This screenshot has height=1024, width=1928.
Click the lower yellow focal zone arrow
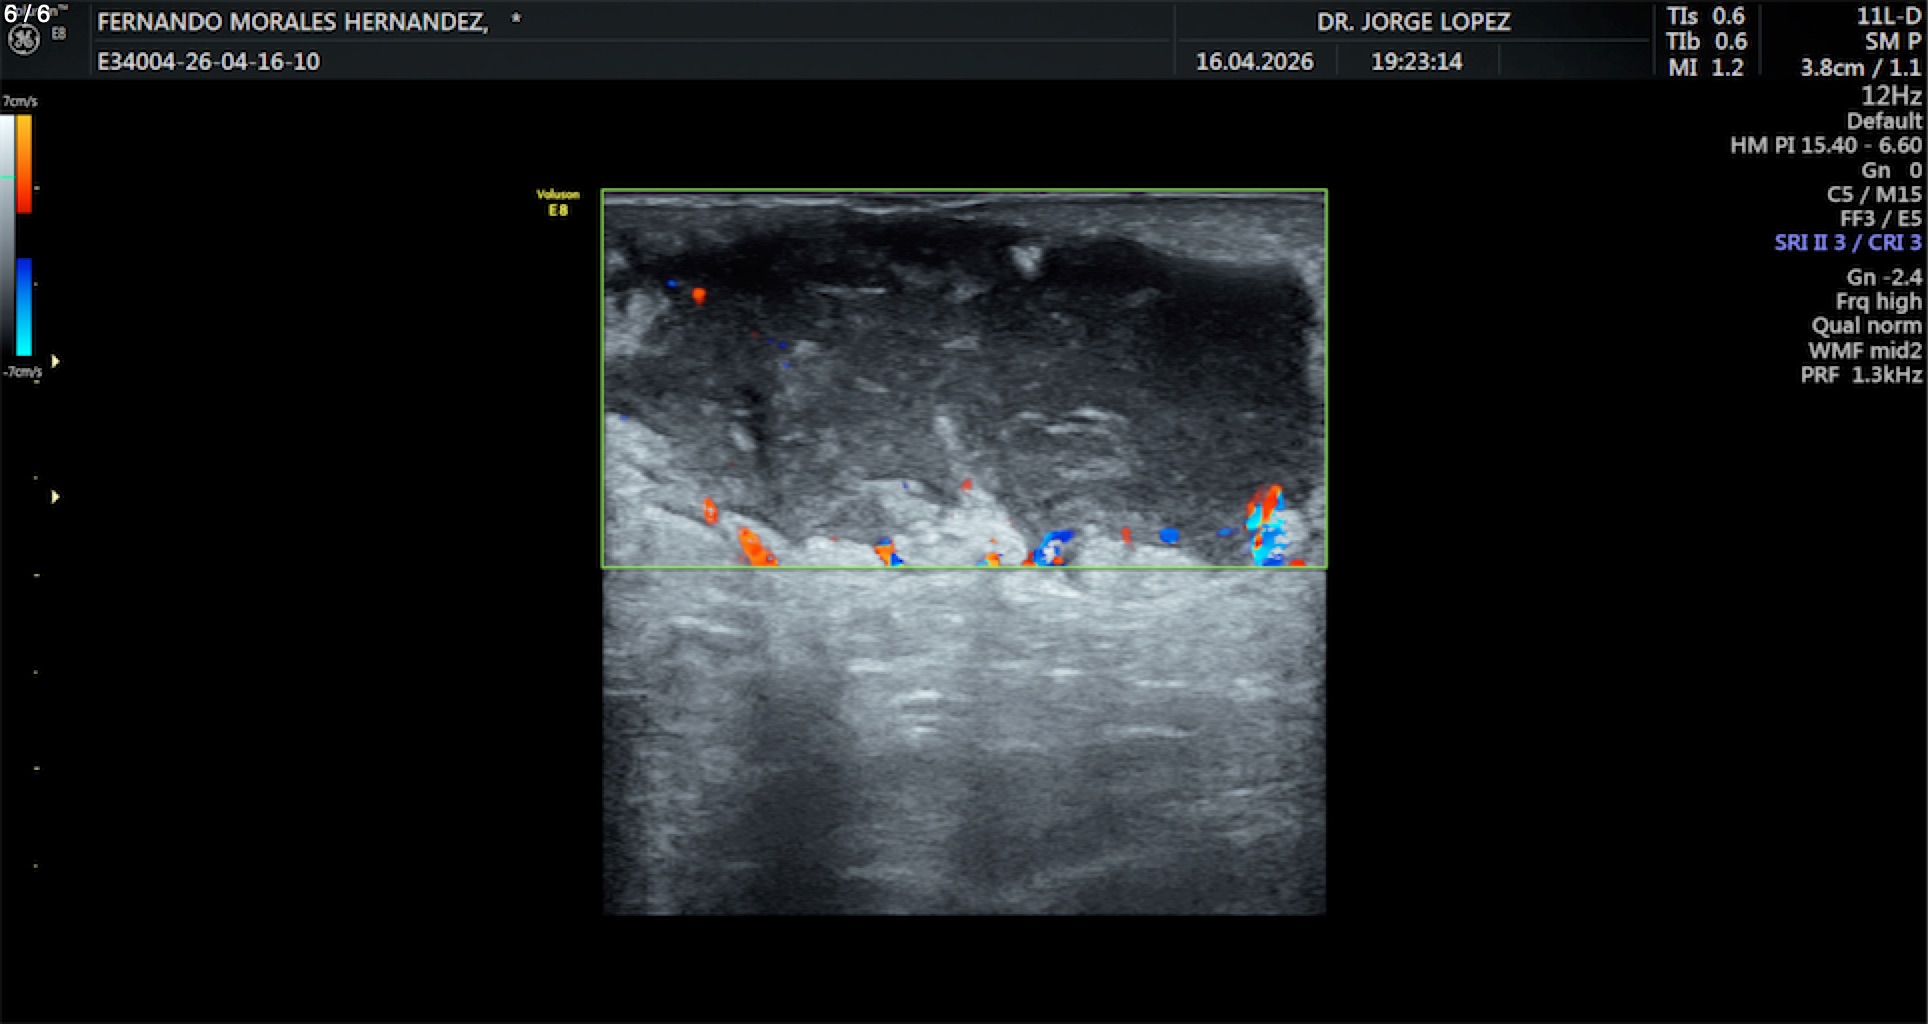(56, 497)
